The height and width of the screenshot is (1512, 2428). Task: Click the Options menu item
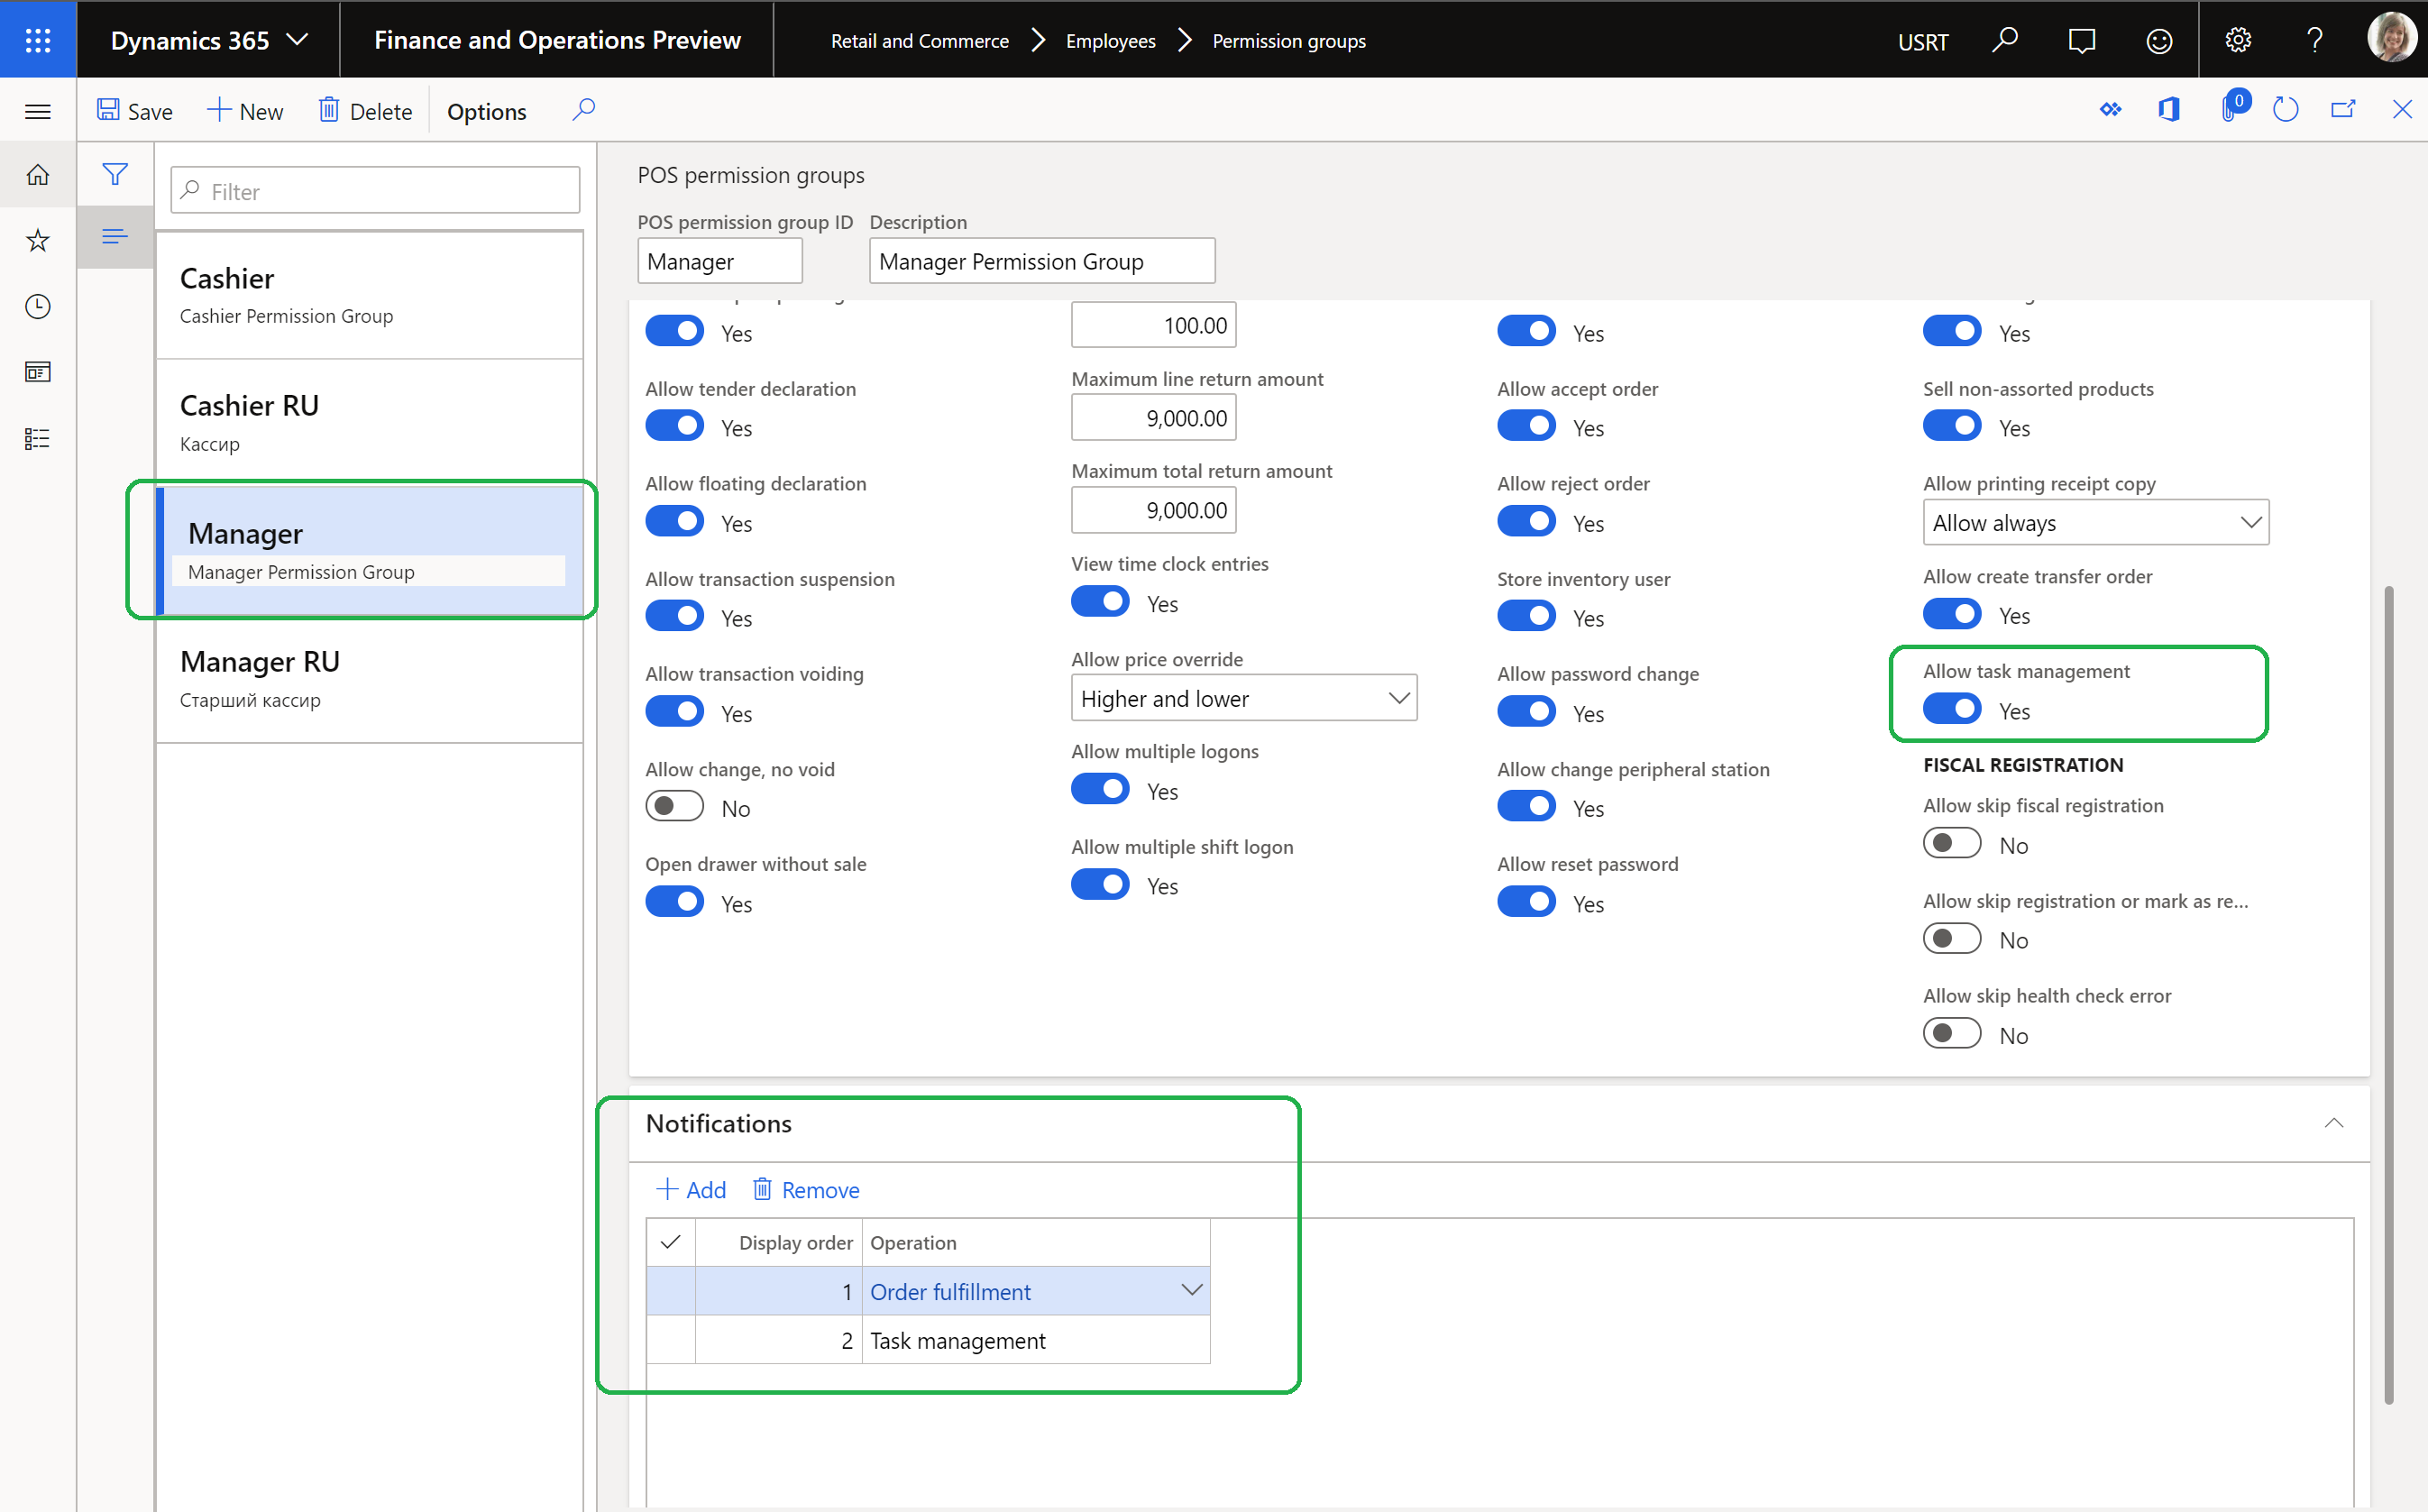point(486,112)
